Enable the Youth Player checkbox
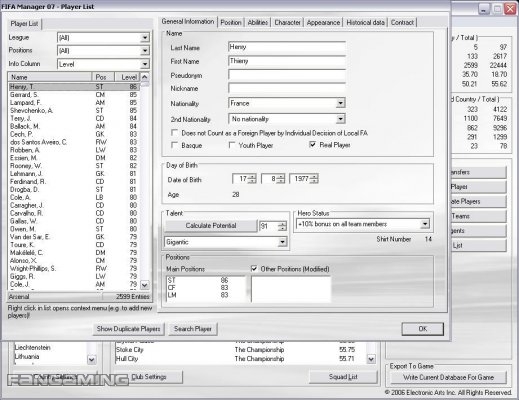519x400 pixels. click(x=232, y=145)
